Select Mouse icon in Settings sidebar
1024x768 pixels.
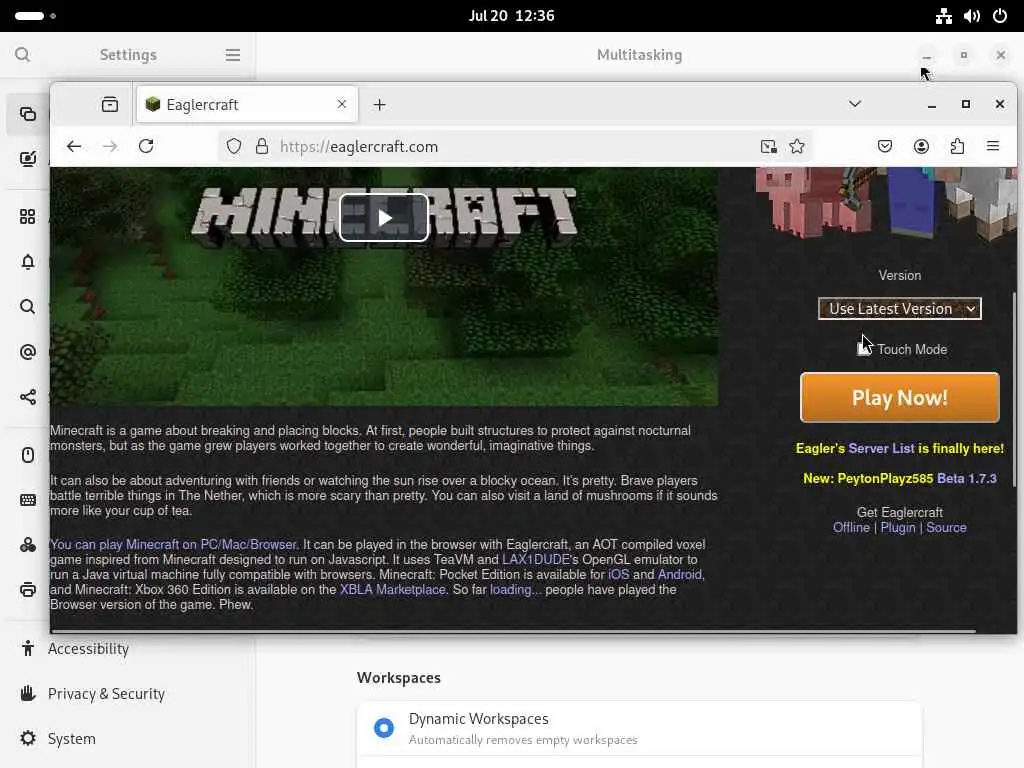pos(27,455)
